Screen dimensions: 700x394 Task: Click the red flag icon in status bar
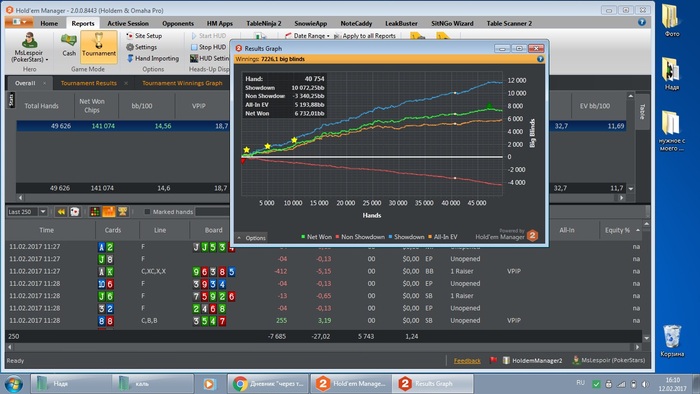(493, 360)
